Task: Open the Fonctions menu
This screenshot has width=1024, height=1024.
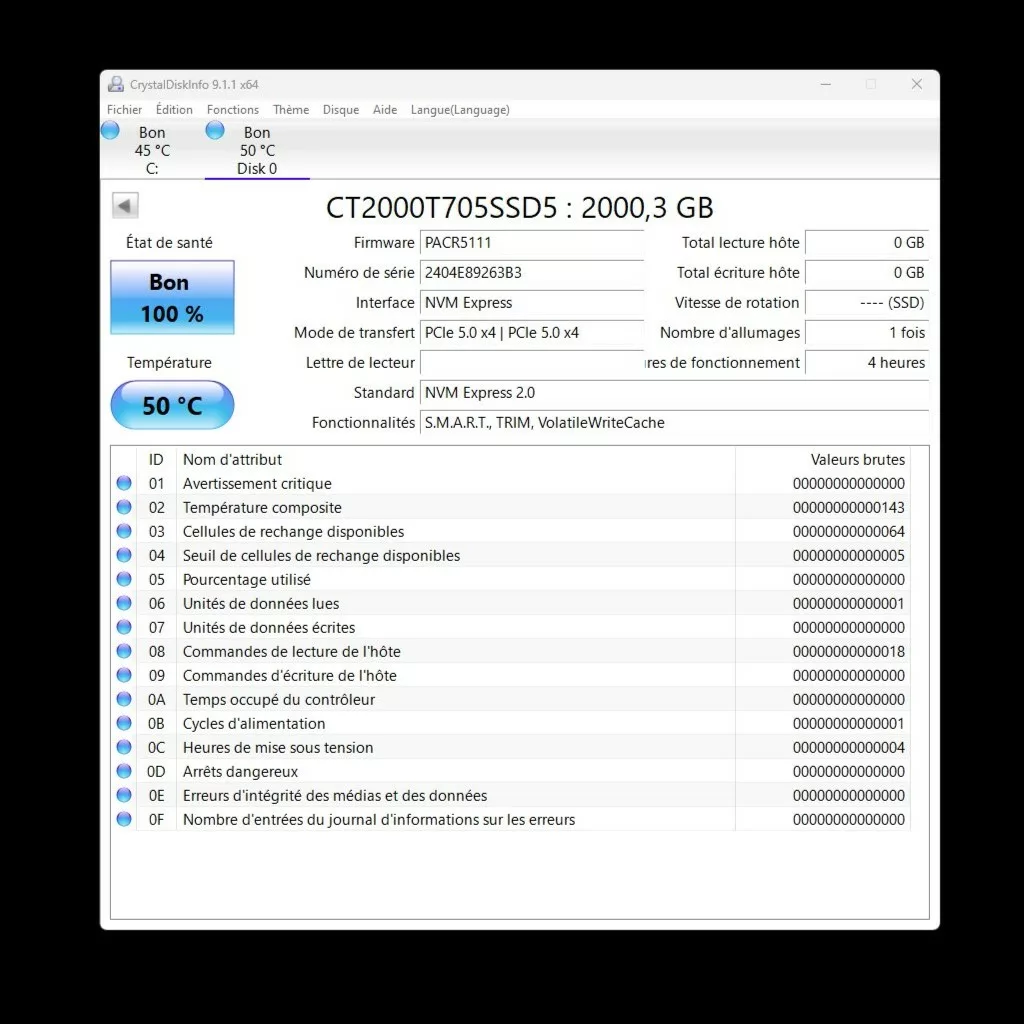Action: point(232,110)
